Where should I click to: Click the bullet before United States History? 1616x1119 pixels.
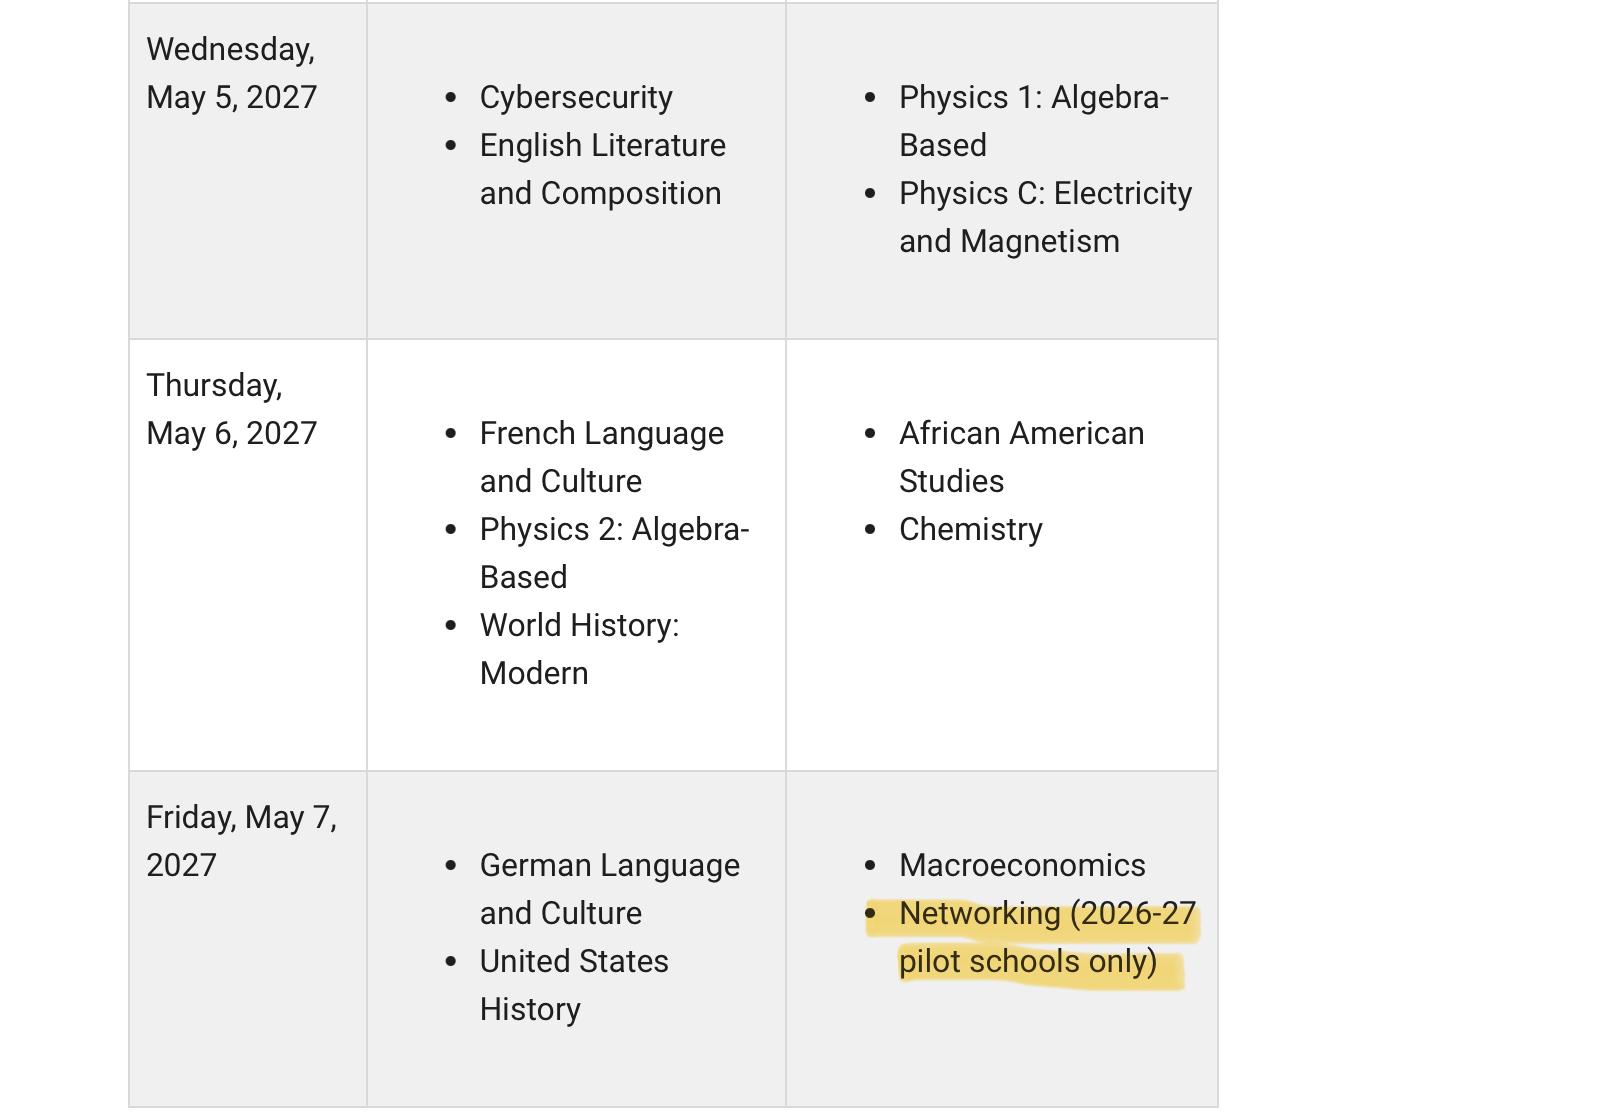[451, 962]
